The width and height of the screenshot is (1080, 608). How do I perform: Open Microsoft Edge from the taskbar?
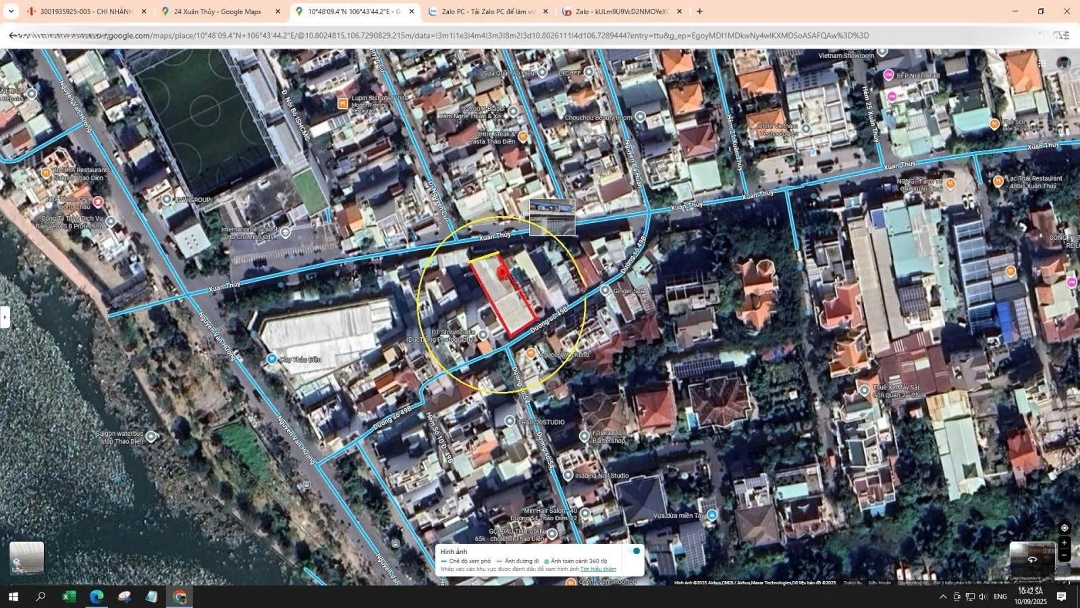(97, 597)
